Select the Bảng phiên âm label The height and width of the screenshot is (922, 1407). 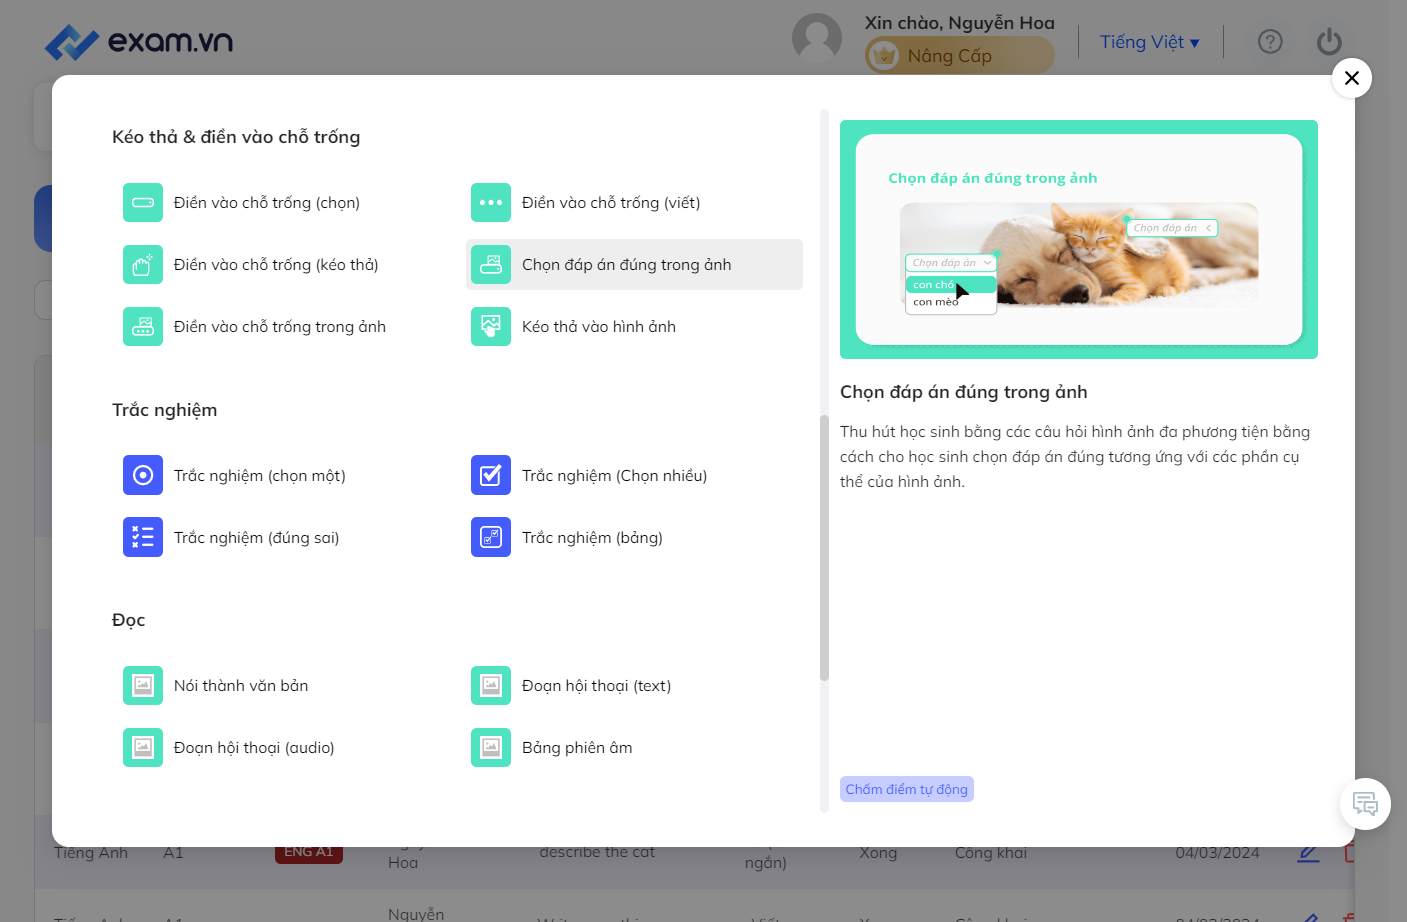pos(577,747)
